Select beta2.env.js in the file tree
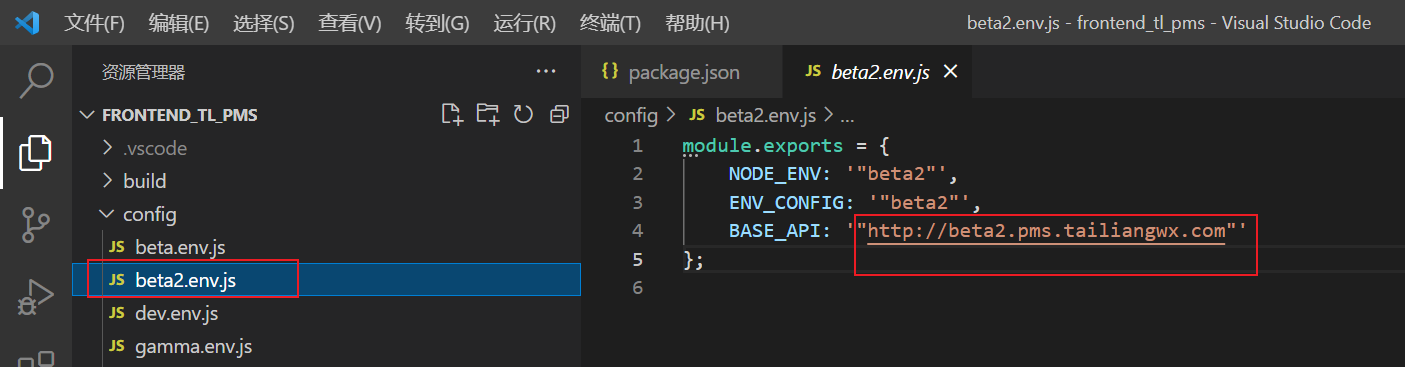The image size is (1405, 367). pos(327,280)
